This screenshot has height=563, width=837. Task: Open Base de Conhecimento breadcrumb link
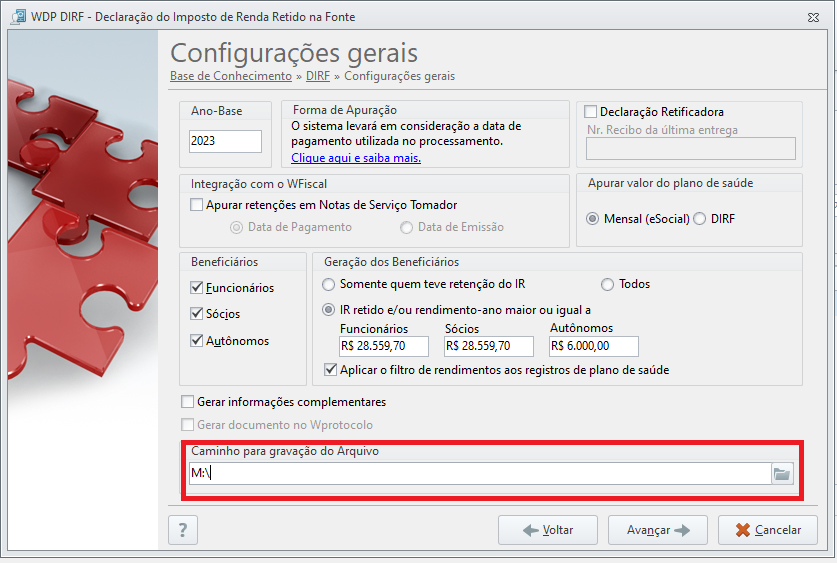[x=231, y=76]
